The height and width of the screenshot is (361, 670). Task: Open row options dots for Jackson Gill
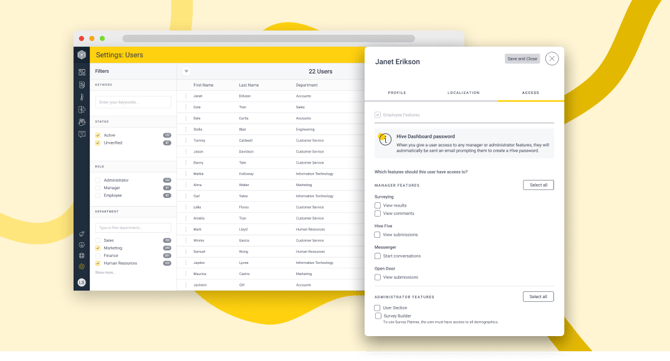coord(186,285)
